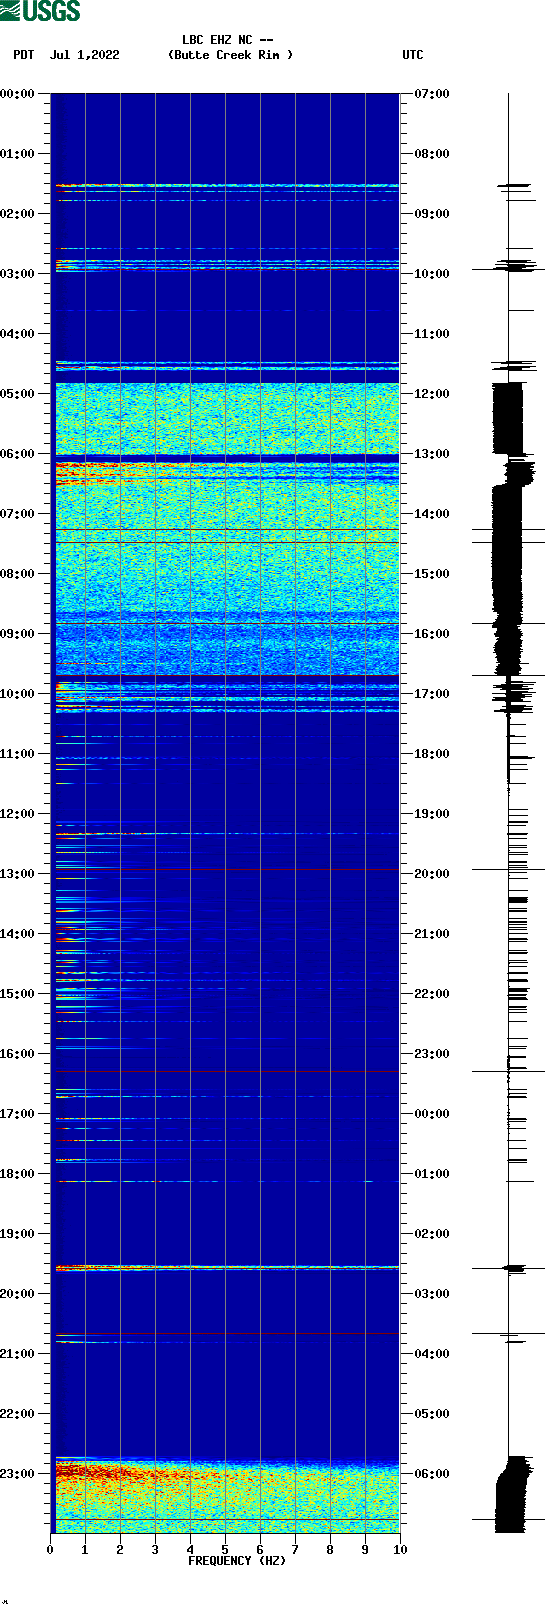Screen dimensions: 552x1613
Task: Click the 'UTC' timezone label
Action: [413, 55]
